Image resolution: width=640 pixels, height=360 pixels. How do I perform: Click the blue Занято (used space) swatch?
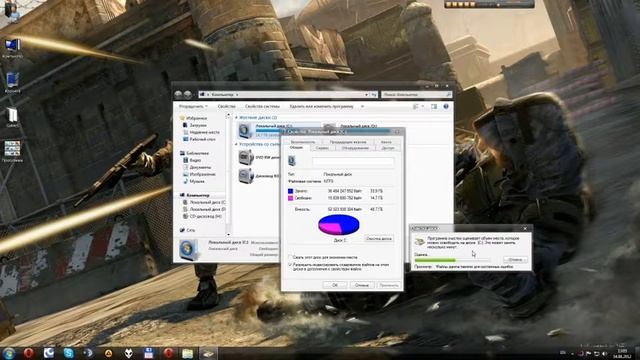(x=291, y=191)
